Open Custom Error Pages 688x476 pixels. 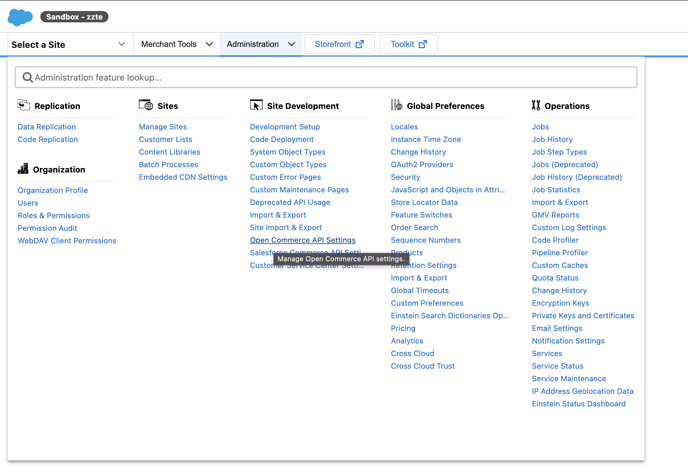285,177
